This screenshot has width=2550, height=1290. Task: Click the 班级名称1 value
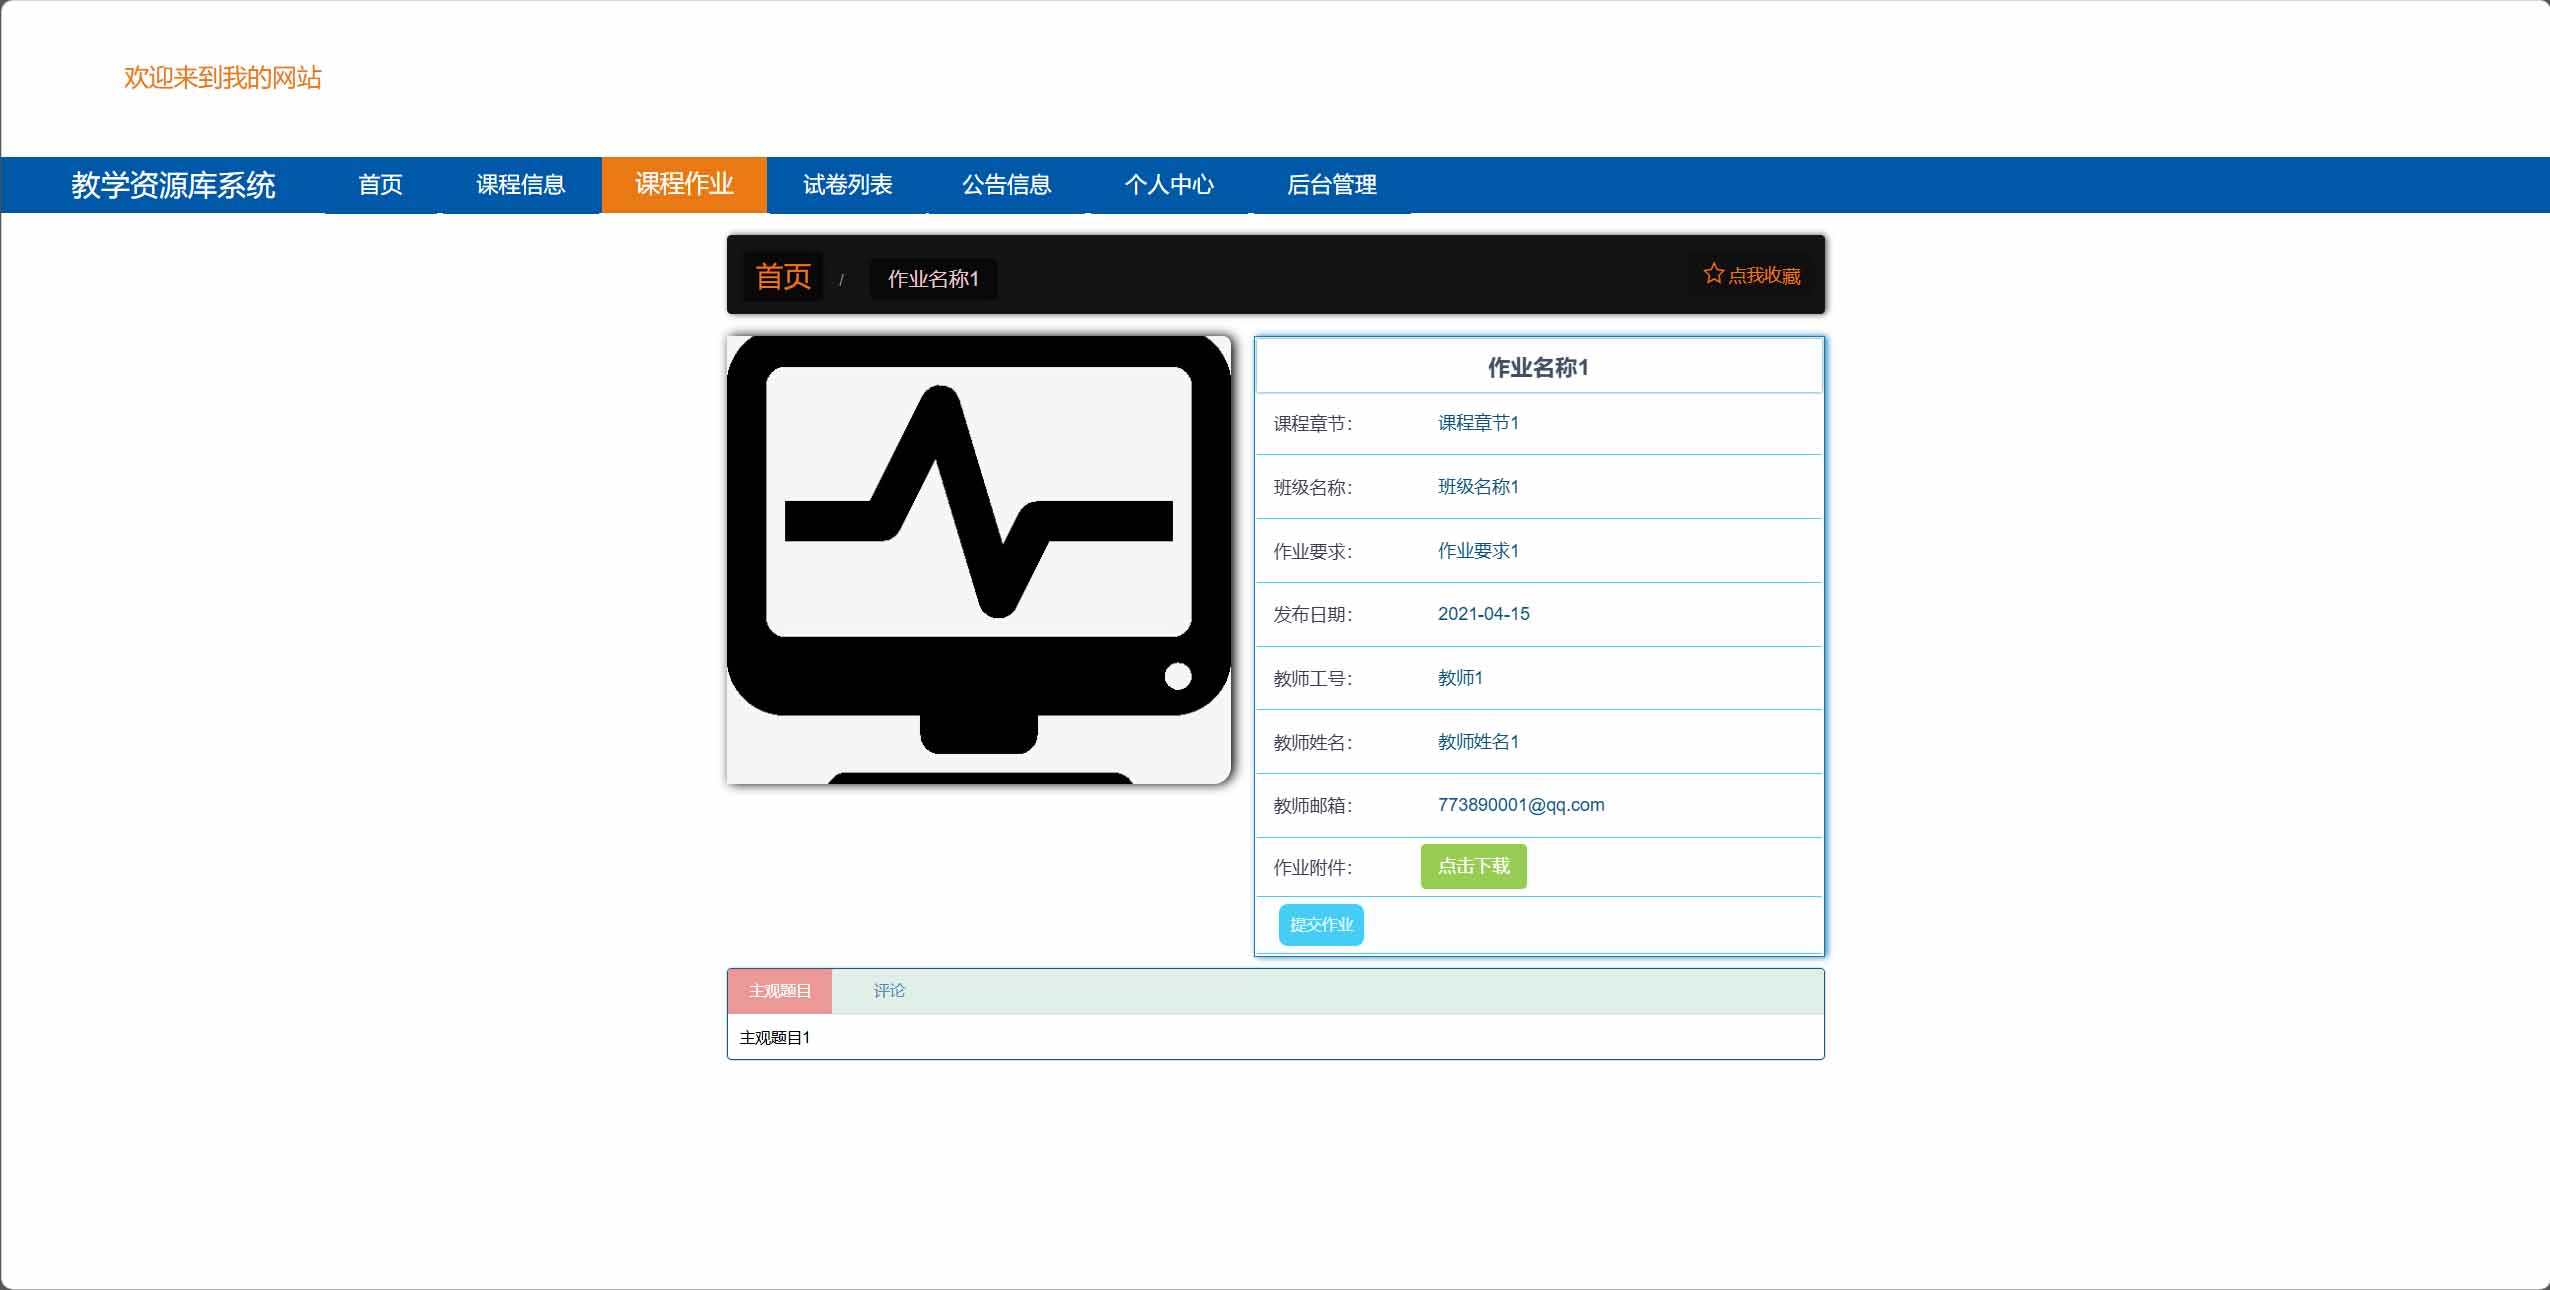(1478, 487)
